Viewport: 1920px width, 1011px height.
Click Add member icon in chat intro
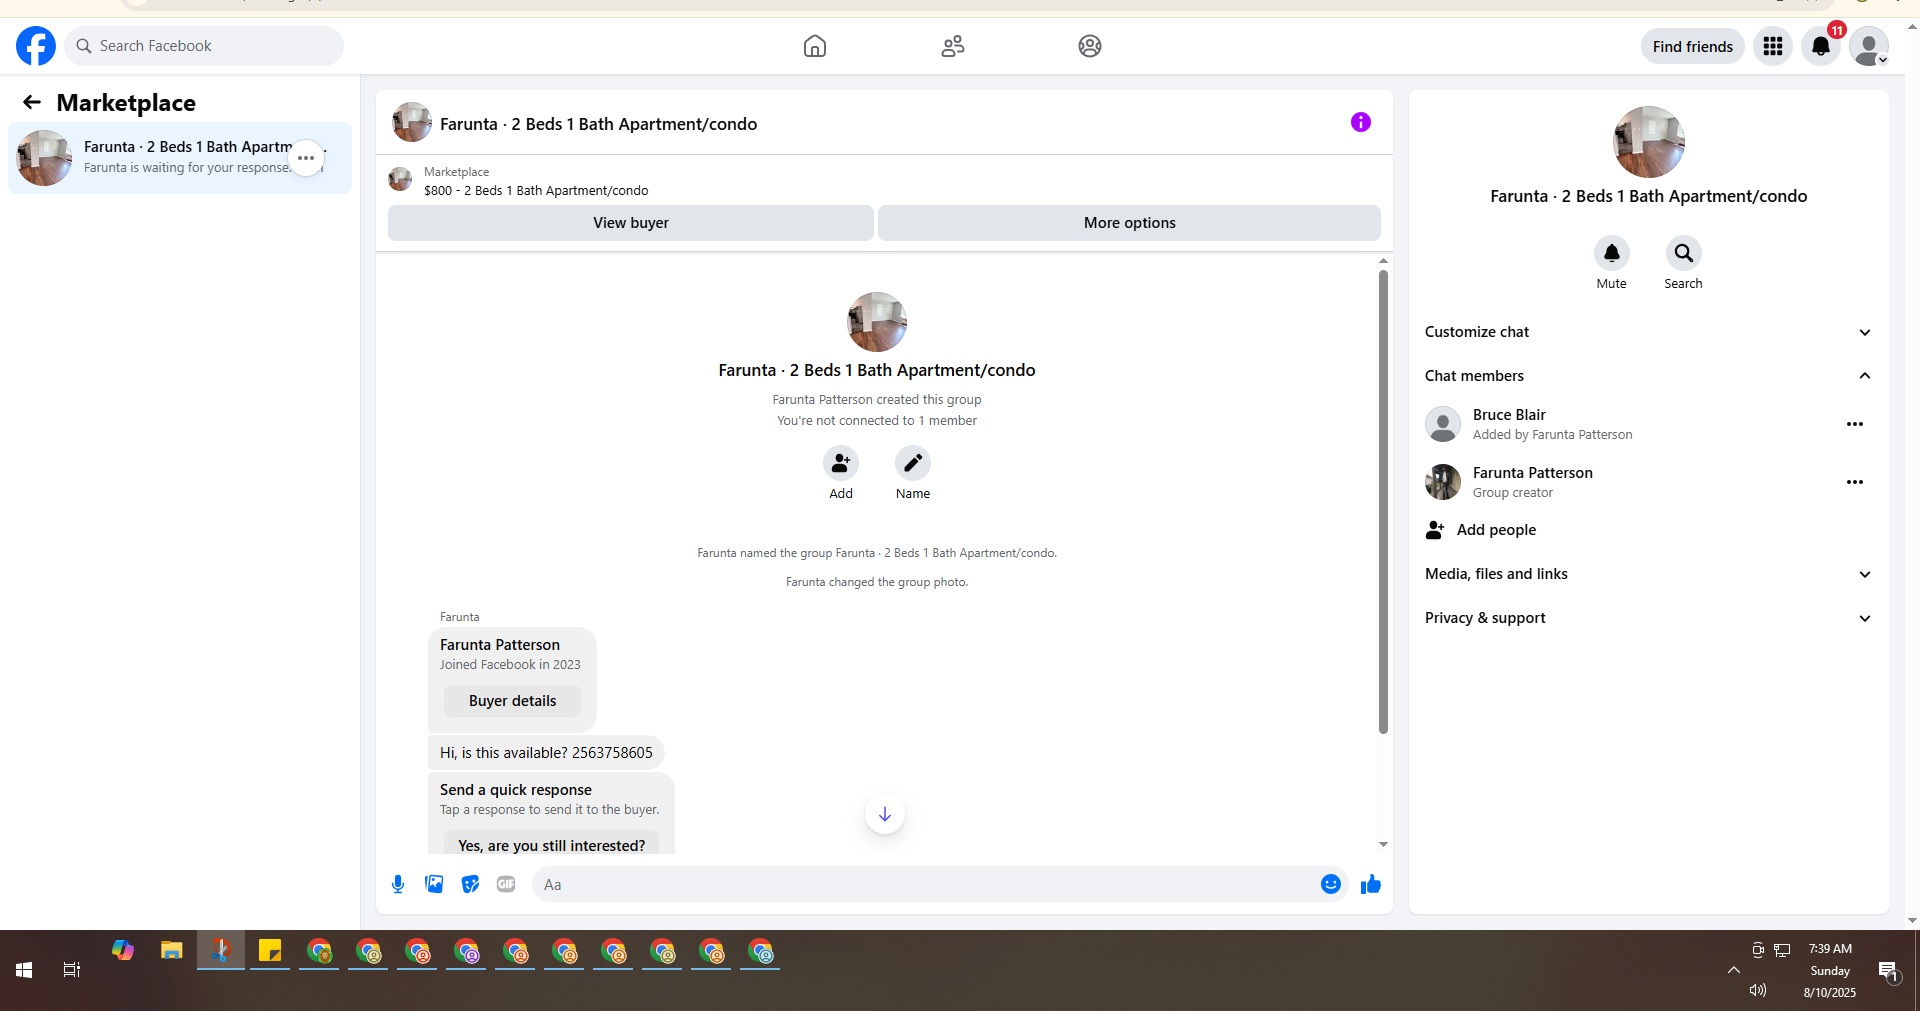tap(841, 463)
